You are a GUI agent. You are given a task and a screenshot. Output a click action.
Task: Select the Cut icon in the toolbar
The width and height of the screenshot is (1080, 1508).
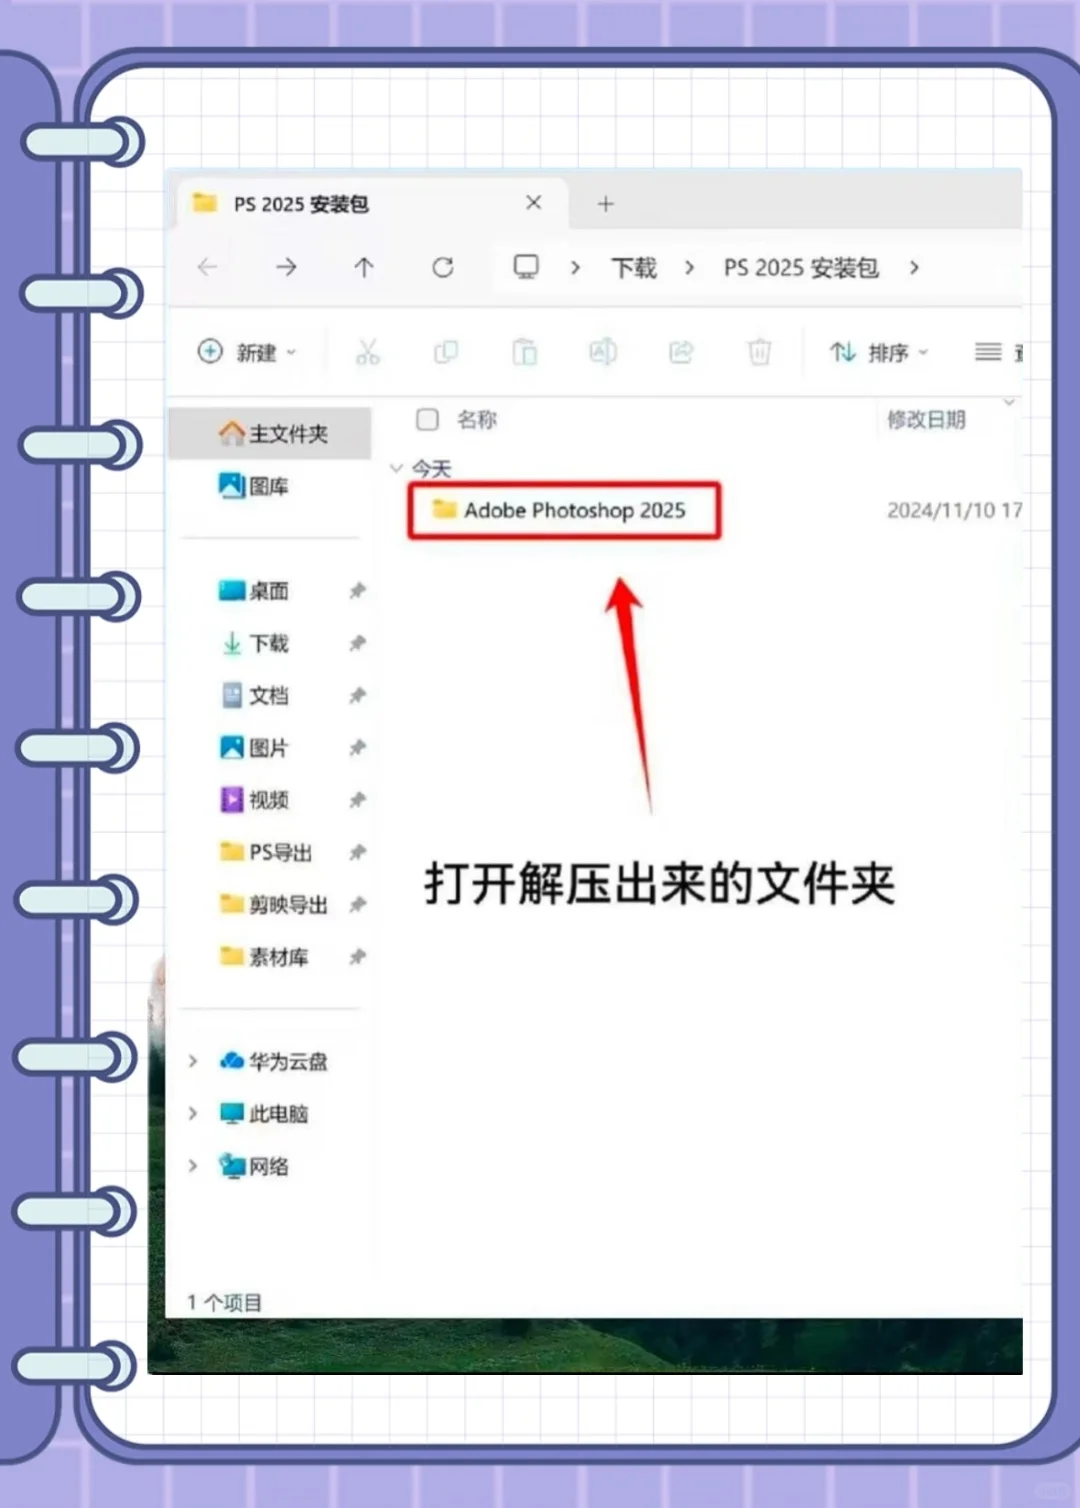[368, 352]
